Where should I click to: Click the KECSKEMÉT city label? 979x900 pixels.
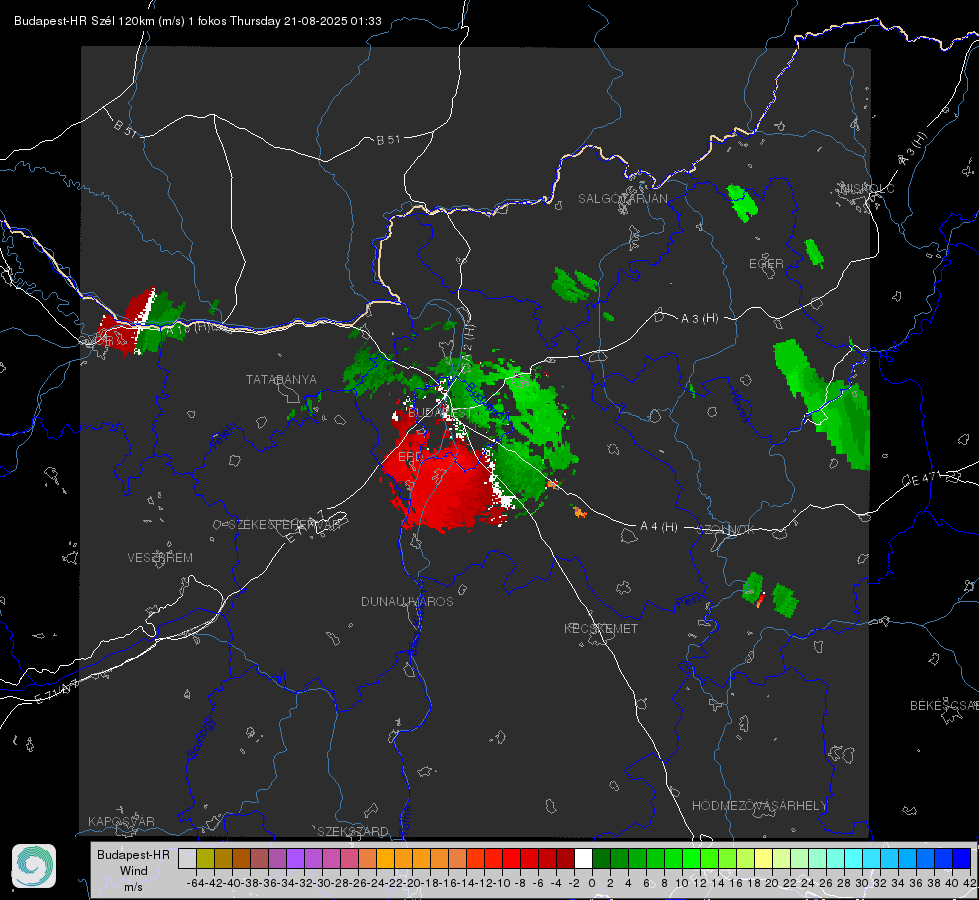pyautogui.click(x=601, y=628)
